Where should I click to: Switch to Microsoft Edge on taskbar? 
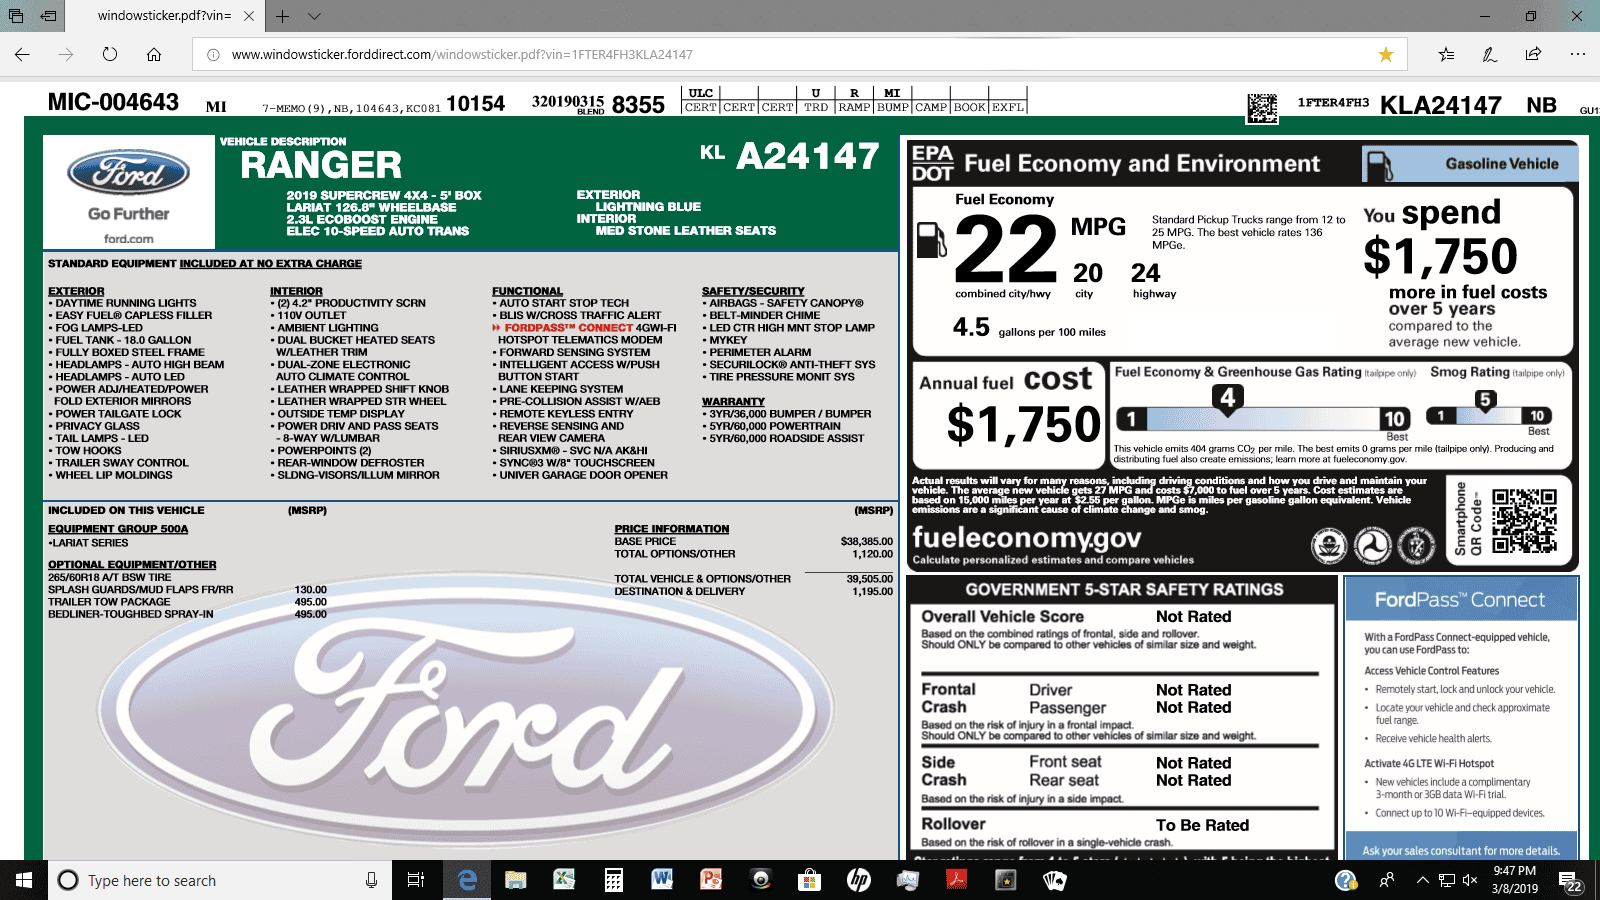point(466,880)
